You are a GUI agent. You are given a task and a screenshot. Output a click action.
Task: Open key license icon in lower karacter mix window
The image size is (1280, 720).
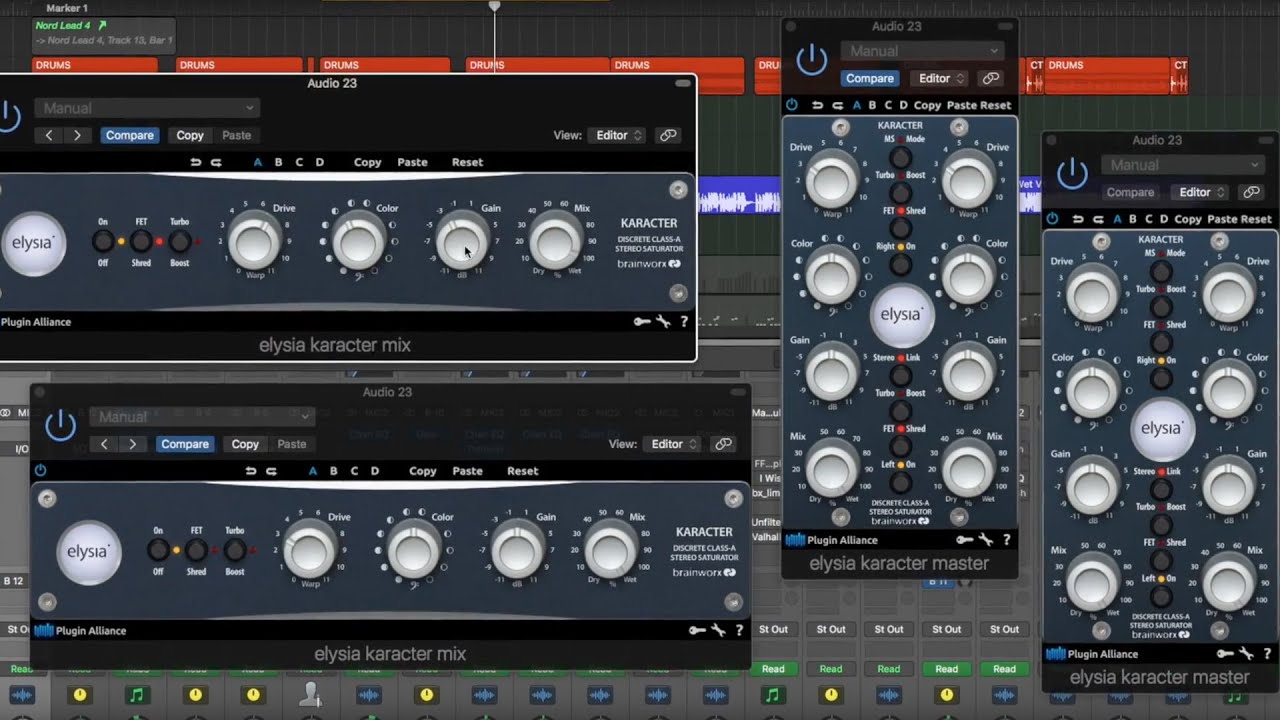click(697, 630)
